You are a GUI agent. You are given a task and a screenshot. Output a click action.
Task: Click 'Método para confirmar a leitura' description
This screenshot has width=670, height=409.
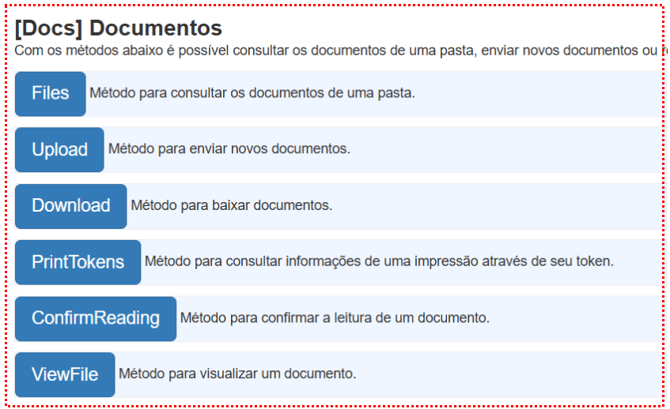coord(334,319)
